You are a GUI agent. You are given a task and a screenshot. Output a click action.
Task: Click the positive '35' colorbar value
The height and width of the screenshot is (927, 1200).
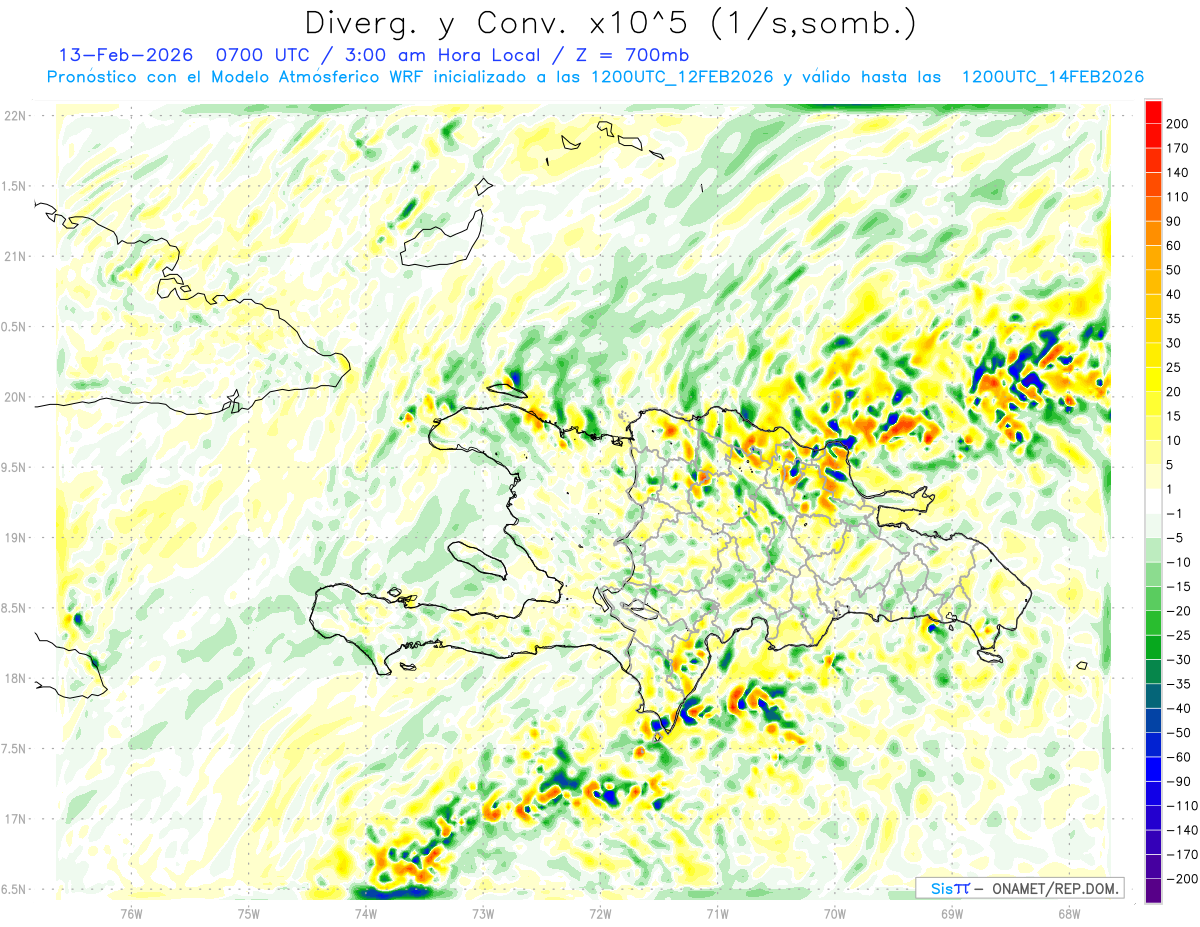pyautogui.click(x=1175, y=319)
